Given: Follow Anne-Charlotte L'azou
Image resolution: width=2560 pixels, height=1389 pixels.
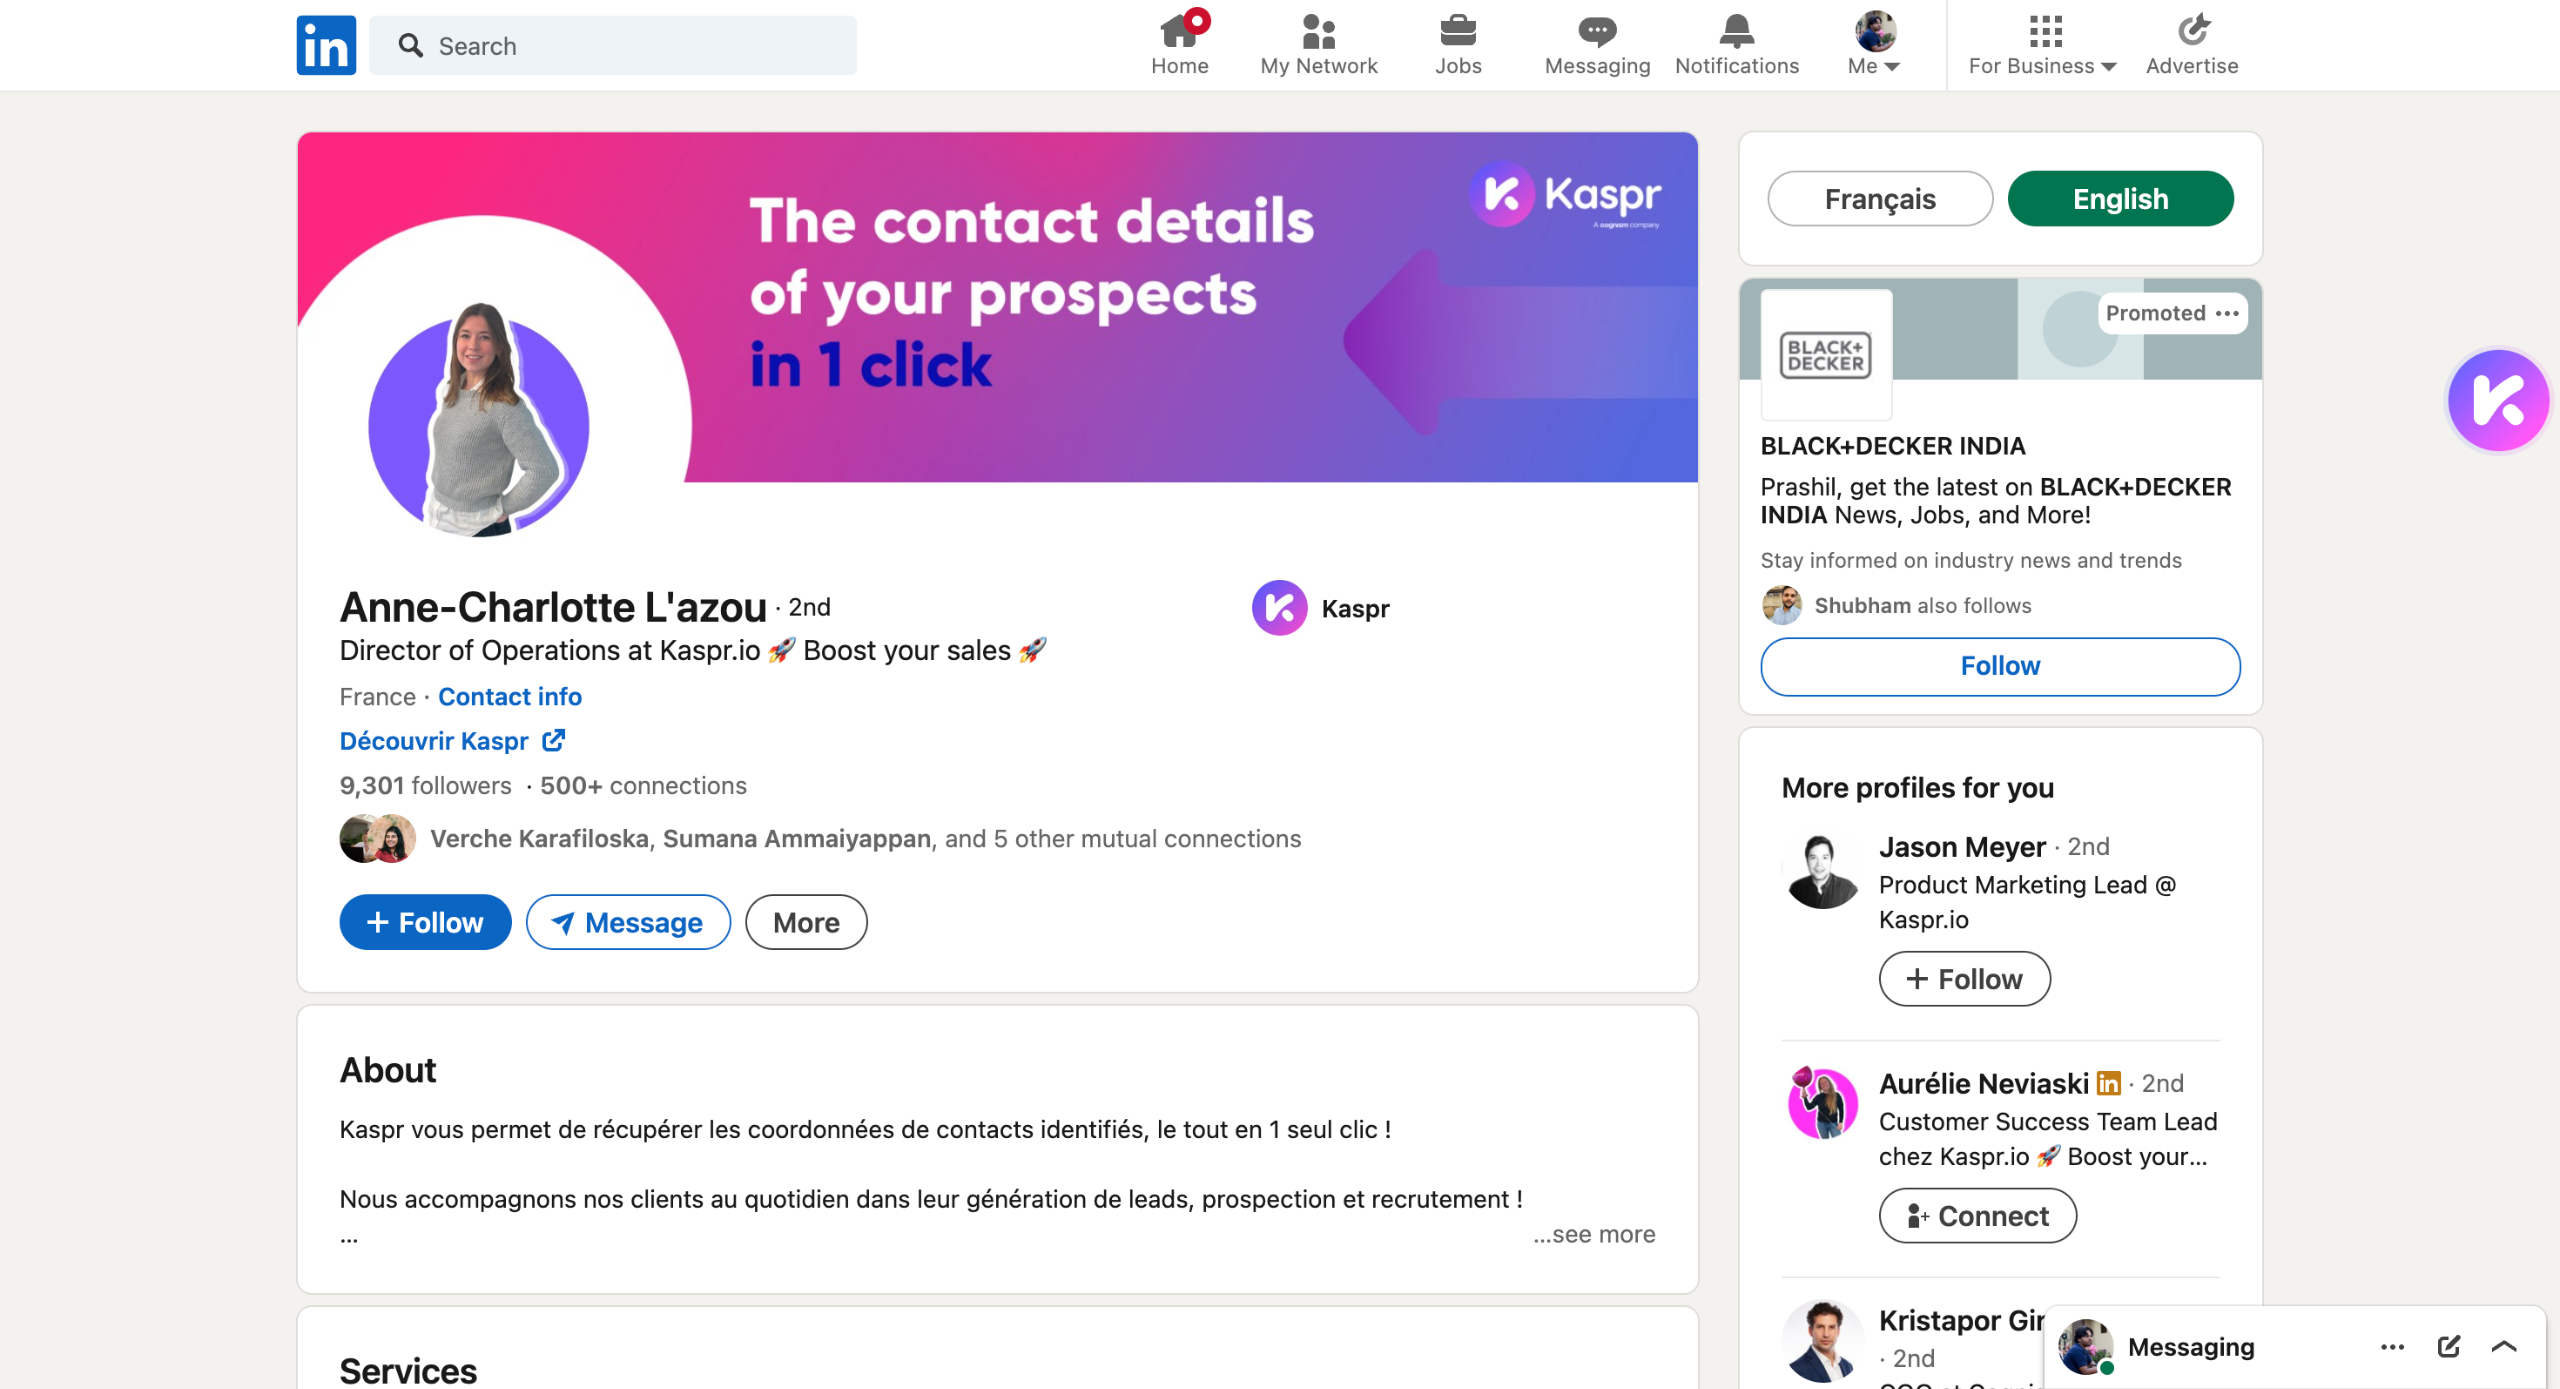Looking at the screenshot, I should (x=425, y=922).
